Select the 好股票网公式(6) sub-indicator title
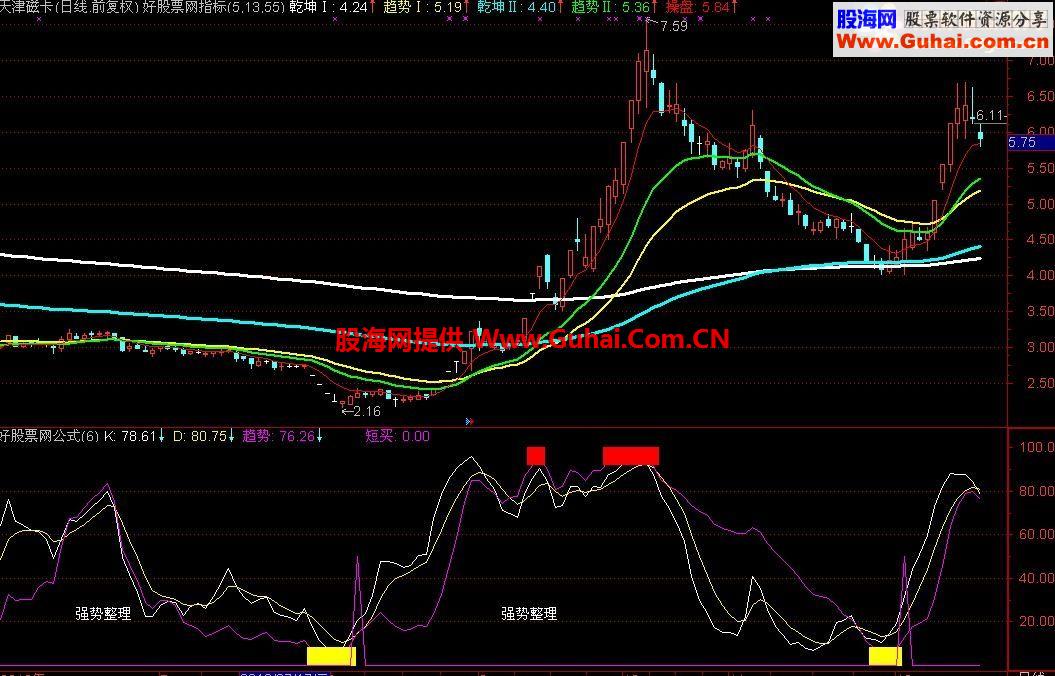 (49, 437)
